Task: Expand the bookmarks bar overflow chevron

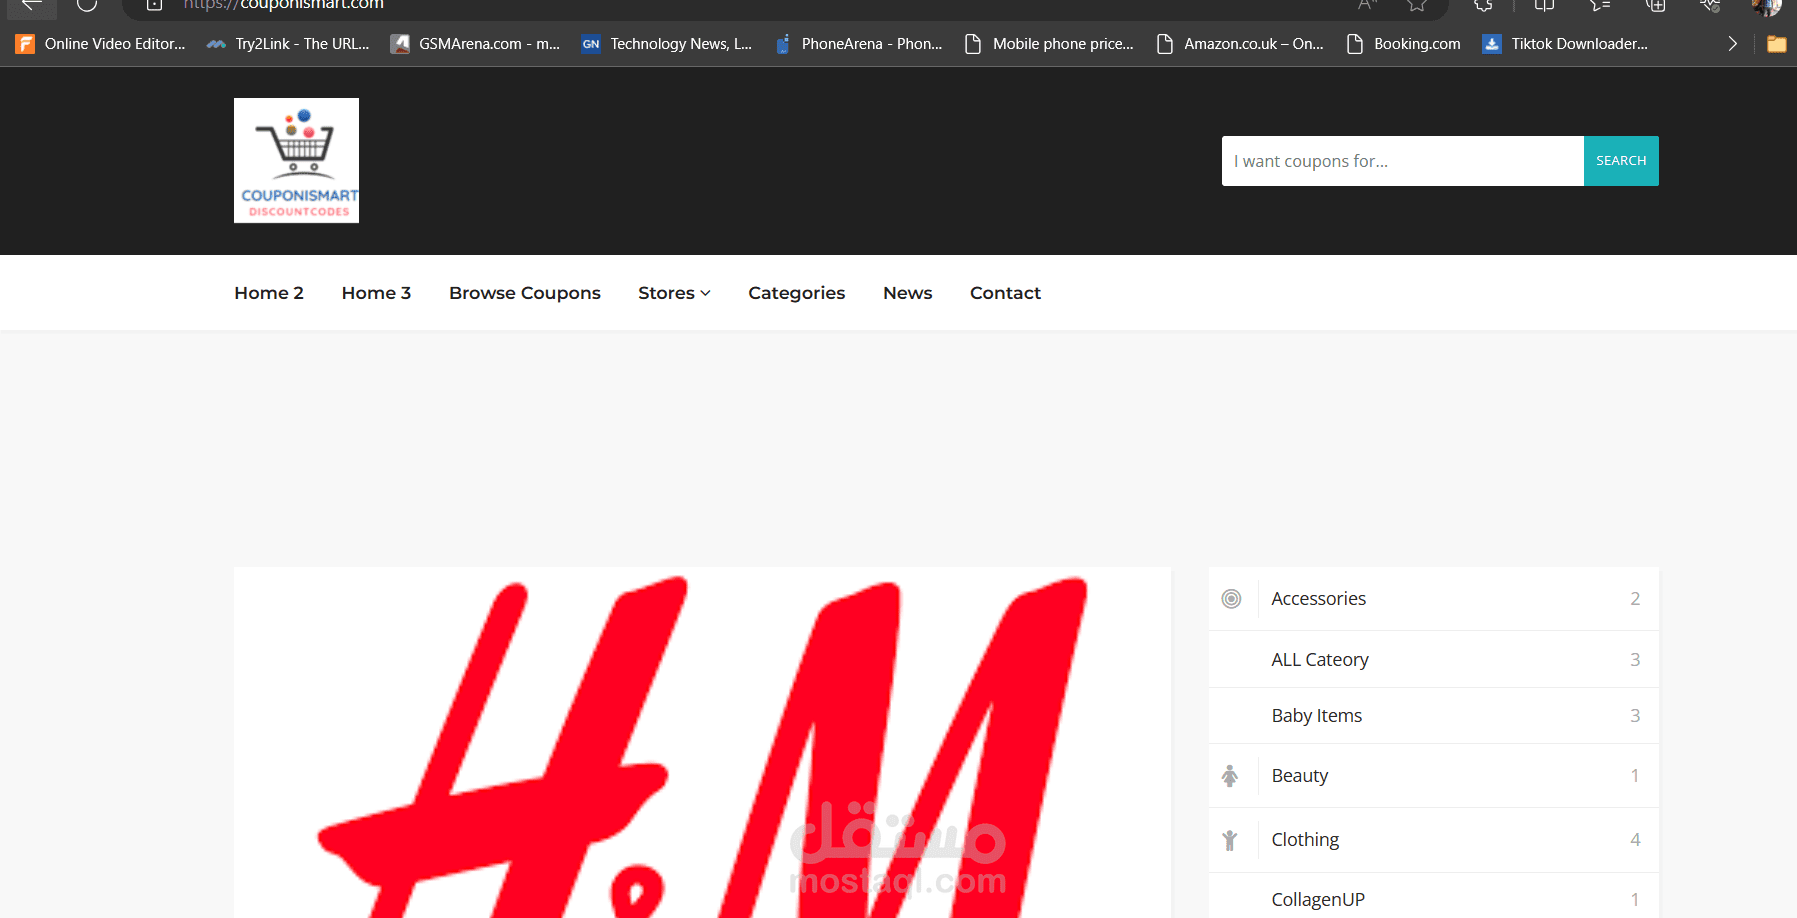Action: coord(1732,44)
